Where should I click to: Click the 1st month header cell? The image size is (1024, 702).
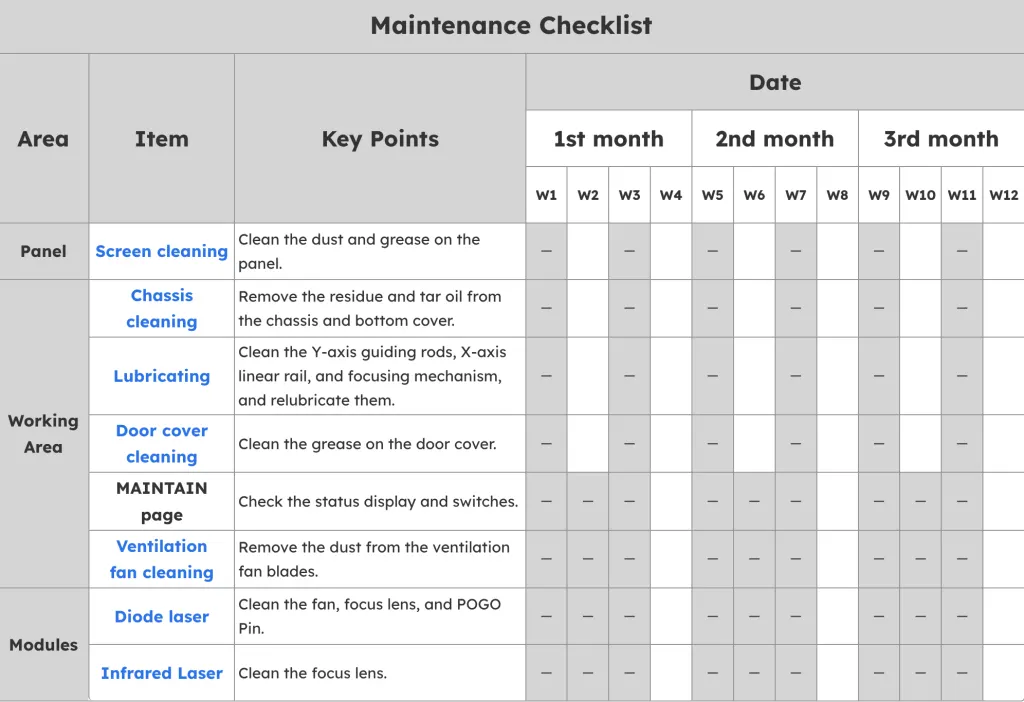(x=609, y=138)
